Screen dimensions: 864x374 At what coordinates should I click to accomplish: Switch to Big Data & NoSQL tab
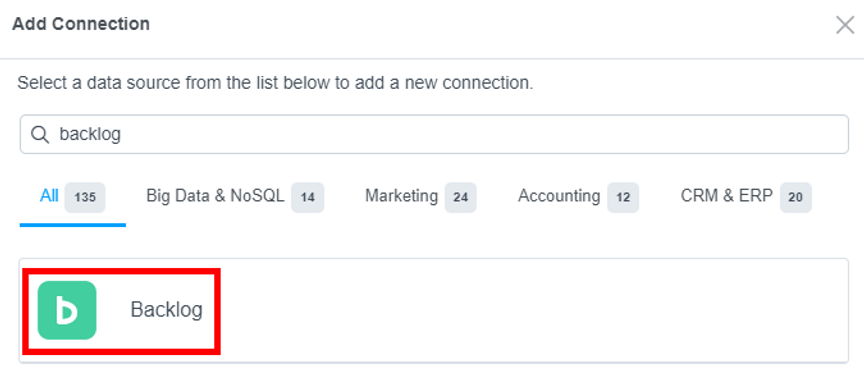(235, 197)
